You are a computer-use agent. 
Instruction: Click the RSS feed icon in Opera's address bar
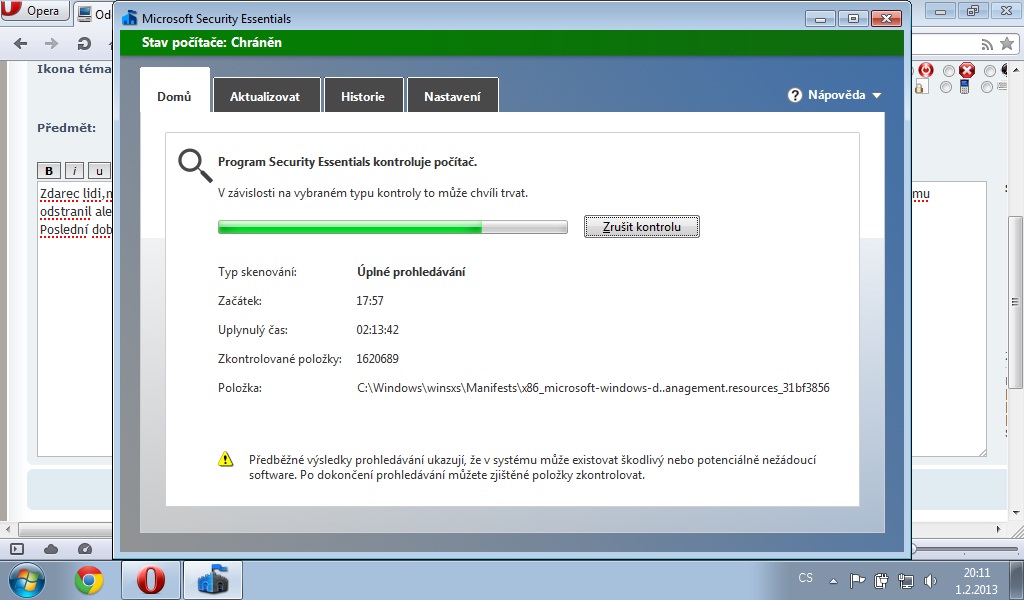point(987,44)
